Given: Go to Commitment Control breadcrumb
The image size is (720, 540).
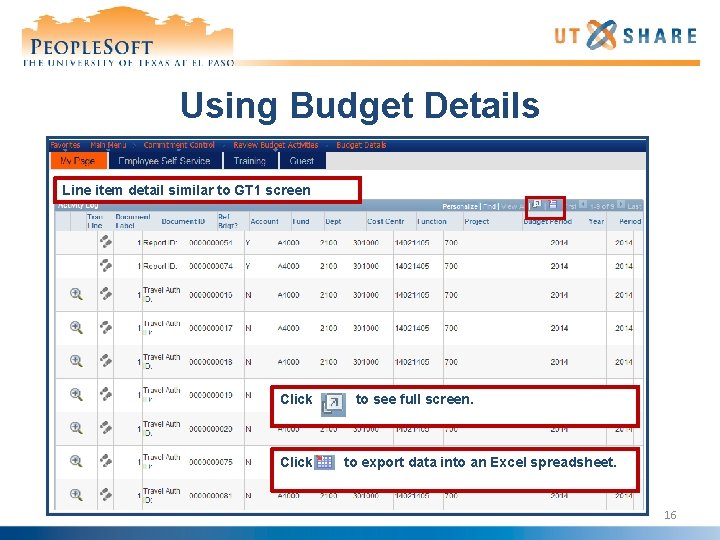Looking at the screenshot, I should point(179,145).
